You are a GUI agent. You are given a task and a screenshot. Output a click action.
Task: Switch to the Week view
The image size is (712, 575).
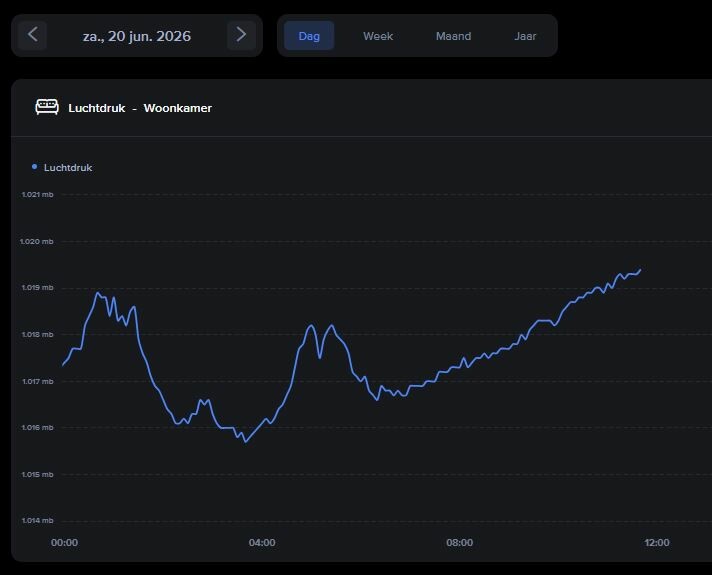tap(378, 36)
